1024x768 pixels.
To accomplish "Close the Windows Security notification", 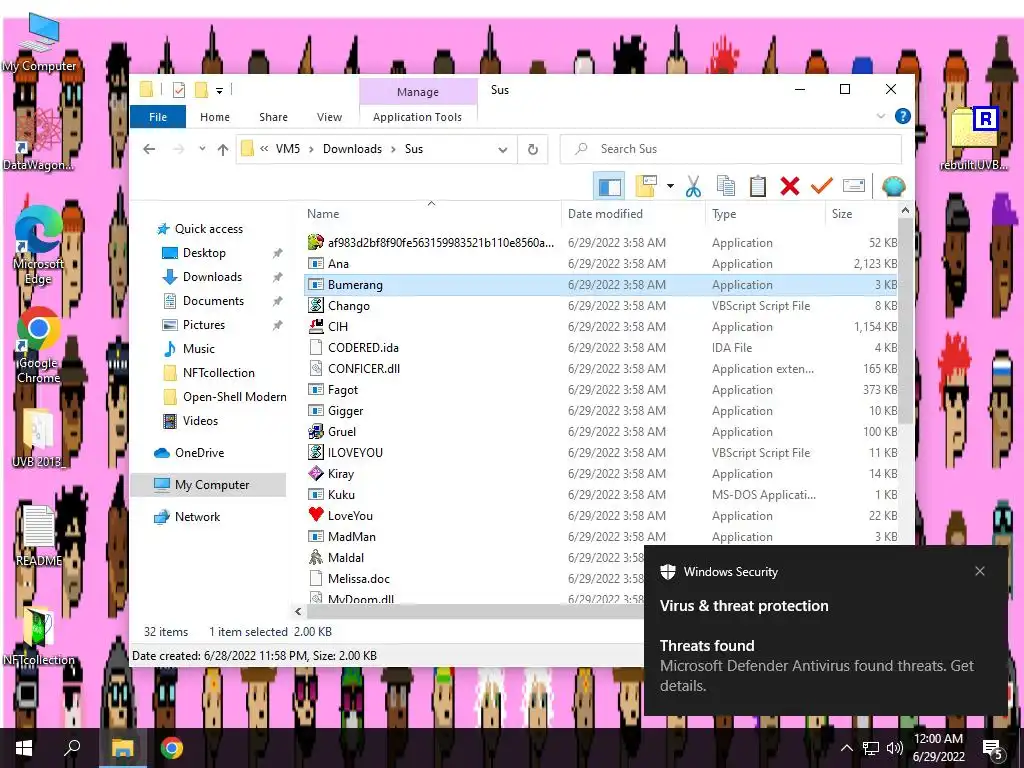I will tap(980, 571).
